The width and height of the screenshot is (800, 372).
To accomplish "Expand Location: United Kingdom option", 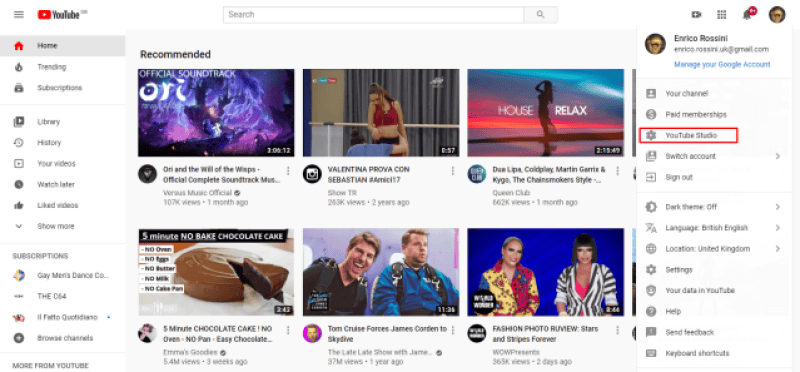I will (x=714, y=249).
